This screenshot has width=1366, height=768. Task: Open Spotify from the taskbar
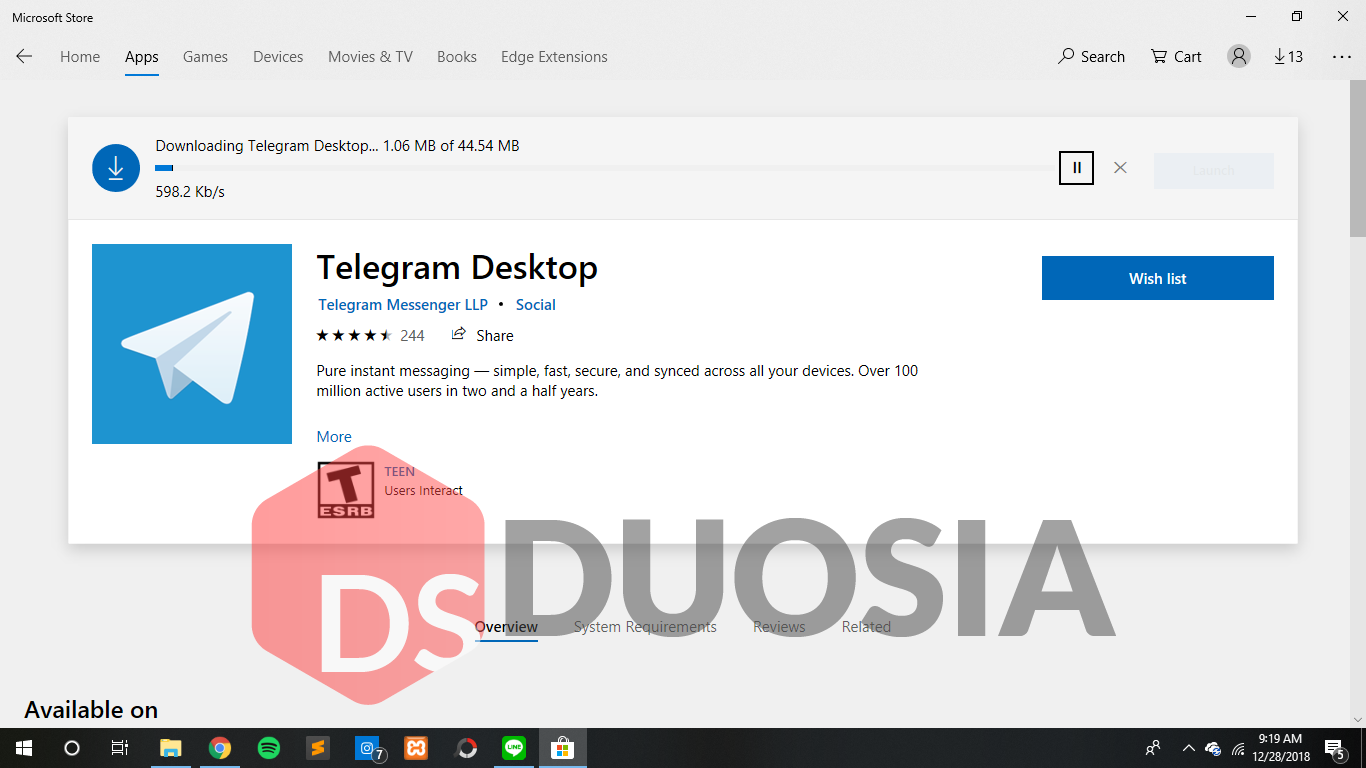[269, 748]
